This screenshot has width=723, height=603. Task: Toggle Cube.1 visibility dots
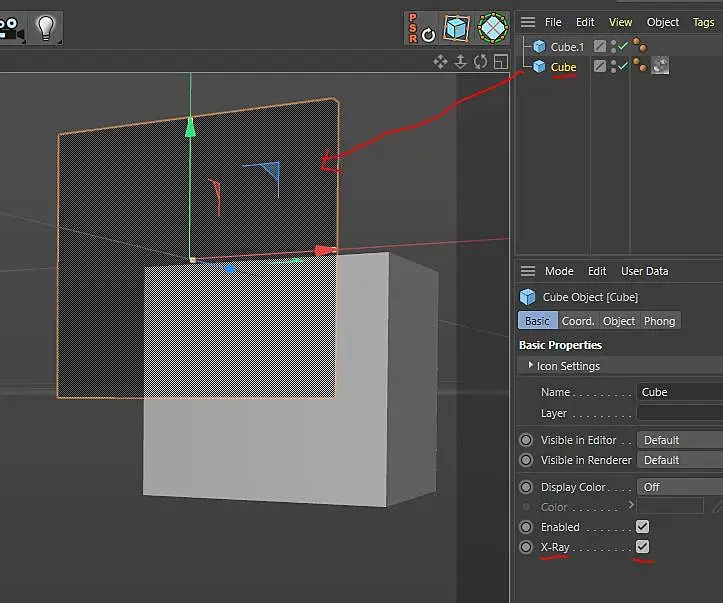click(x=613, y=46)
